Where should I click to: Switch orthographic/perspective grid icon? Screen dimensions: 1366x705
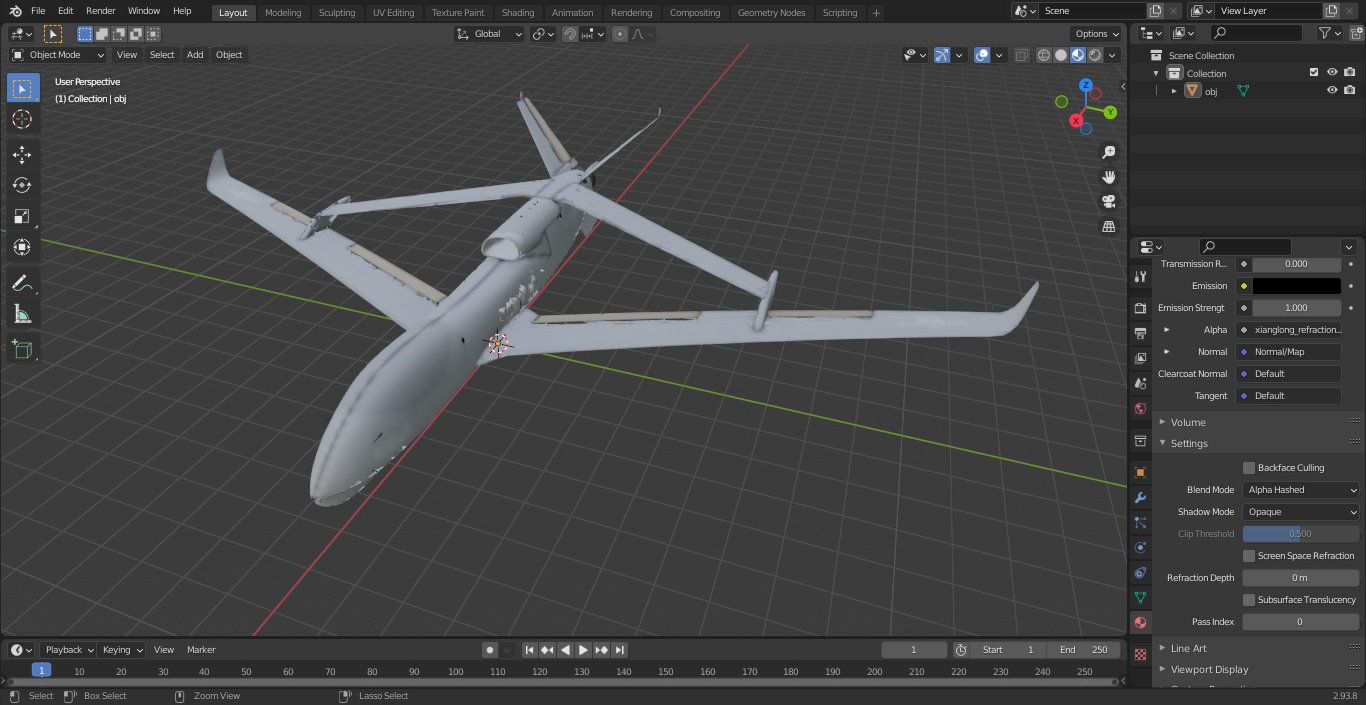pyautogui.click(x=1108, y=227)
